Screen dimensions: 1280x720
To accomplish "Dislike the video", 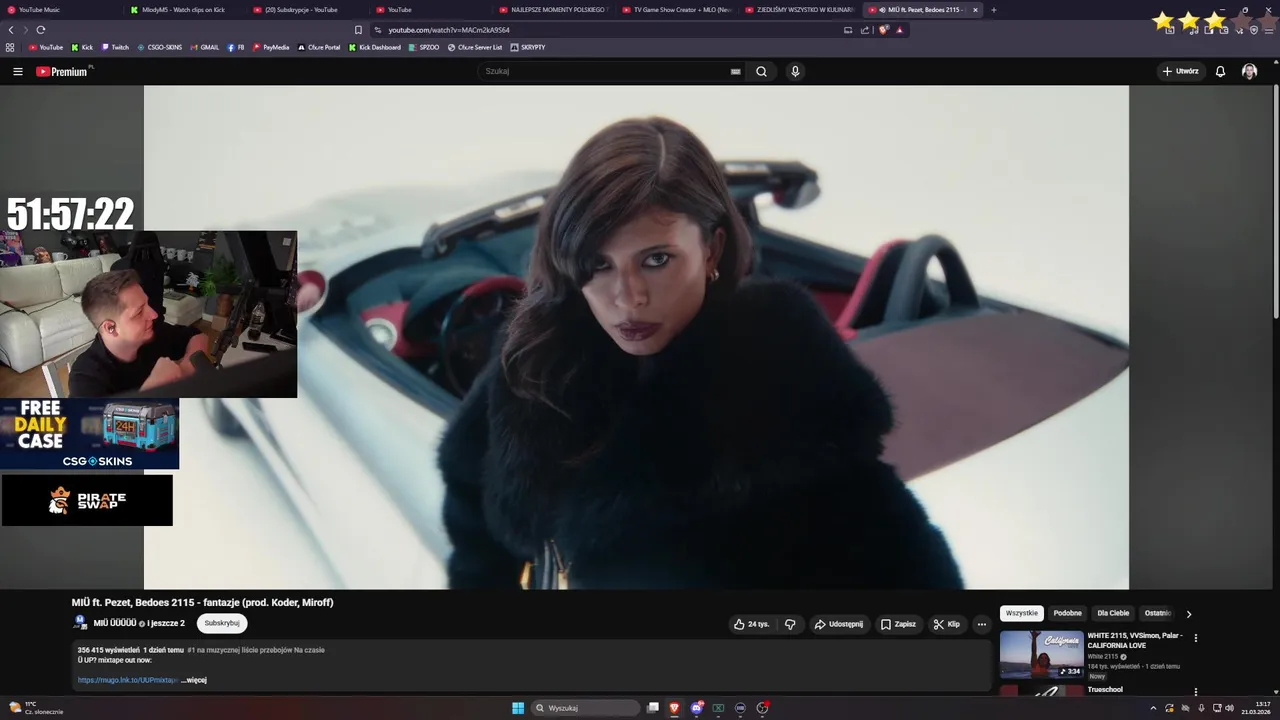I will click(x=790, y=624).
